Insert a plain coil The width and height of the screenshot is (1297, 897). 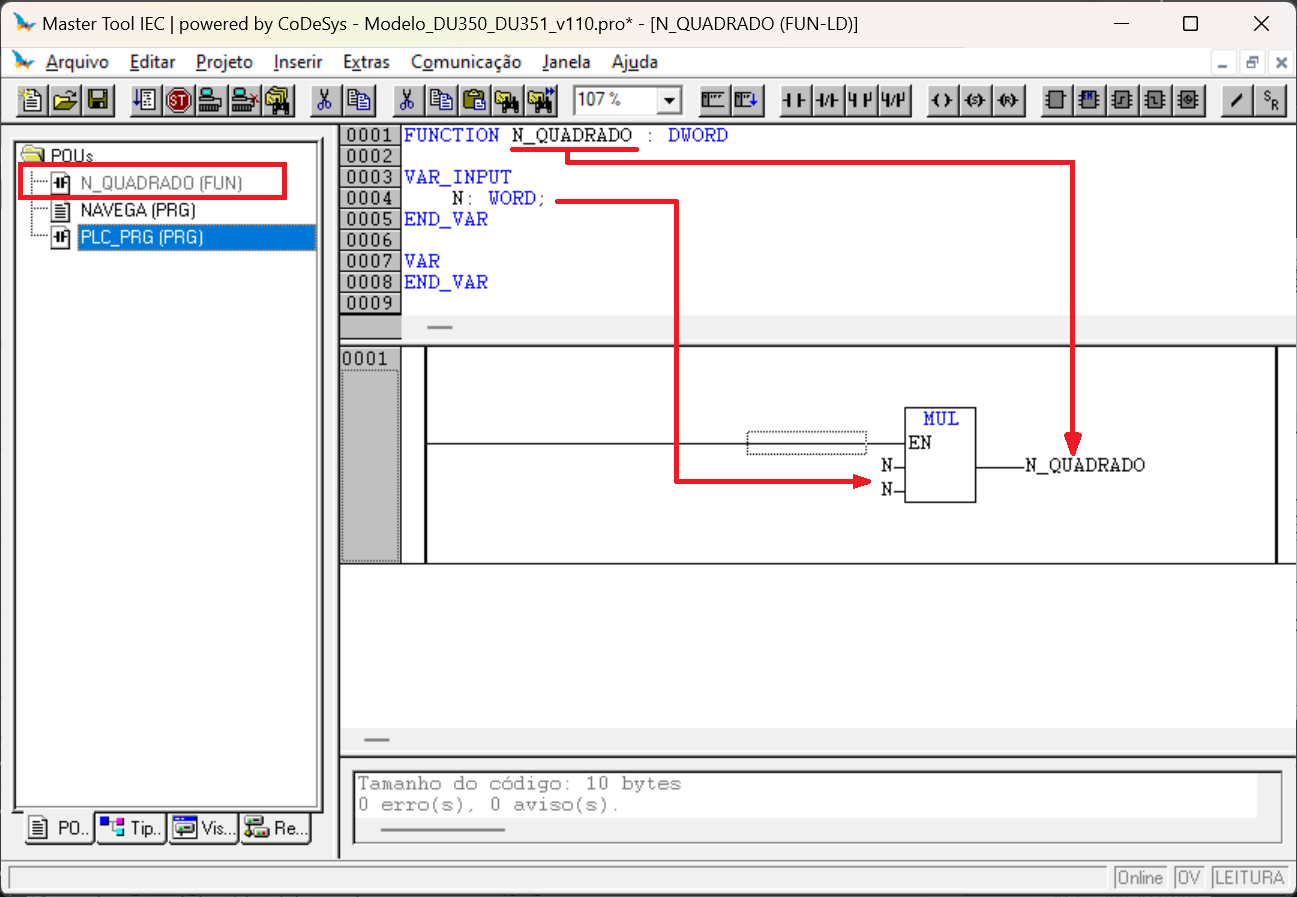click(x=942, y=100)
